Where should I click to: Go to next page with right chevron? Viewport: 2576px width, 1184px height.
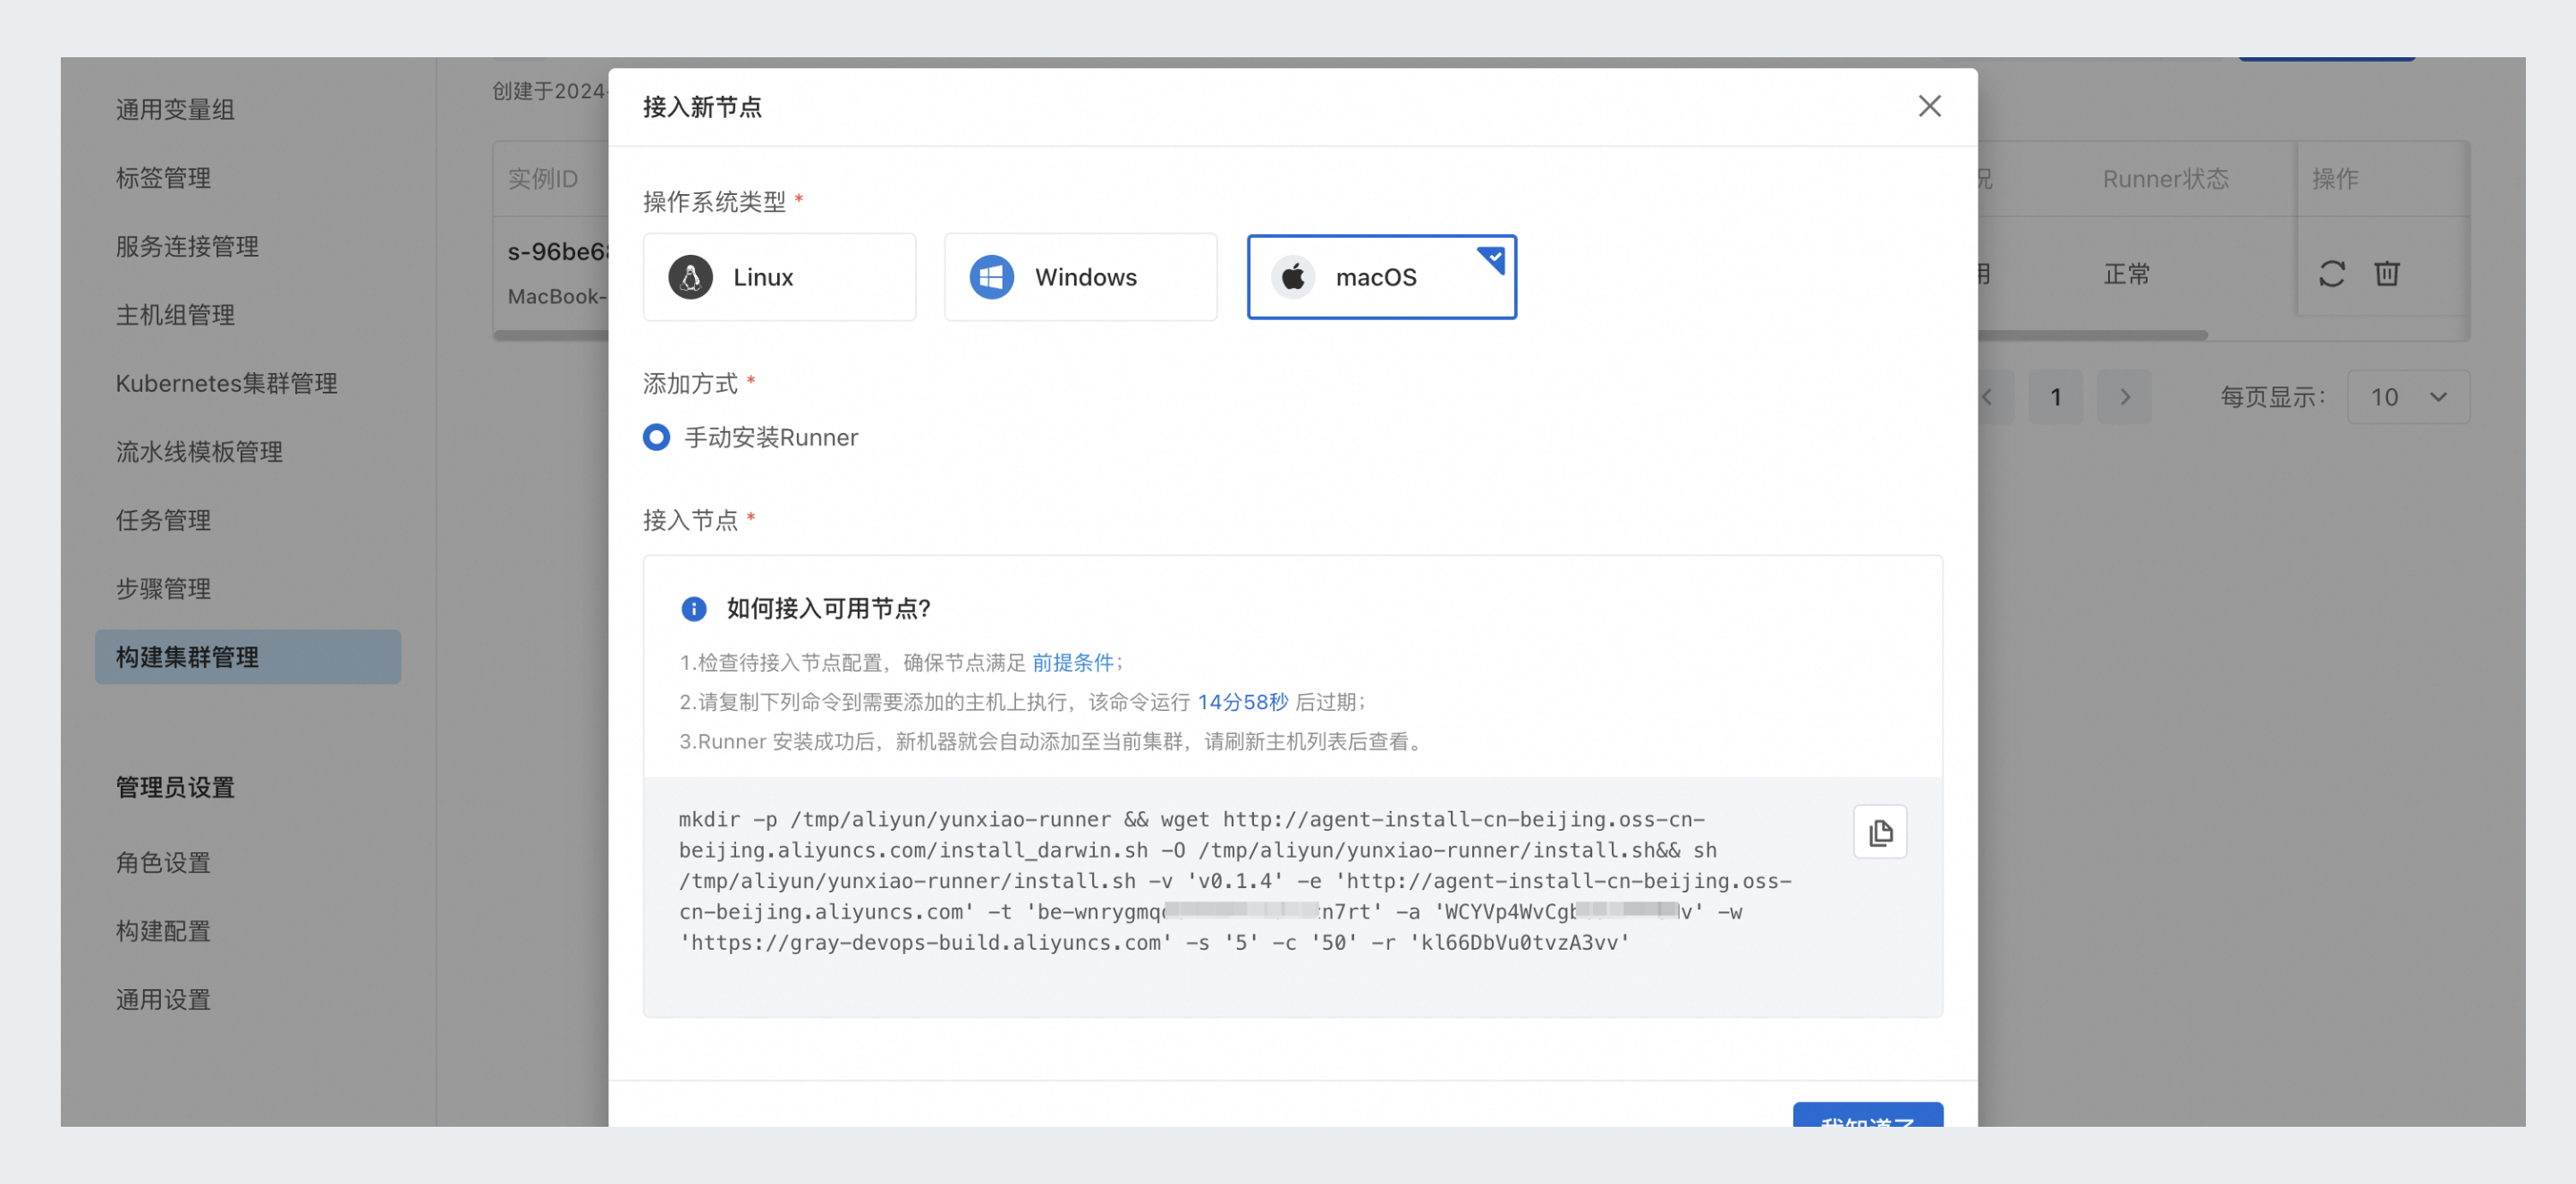(2124, 397)
